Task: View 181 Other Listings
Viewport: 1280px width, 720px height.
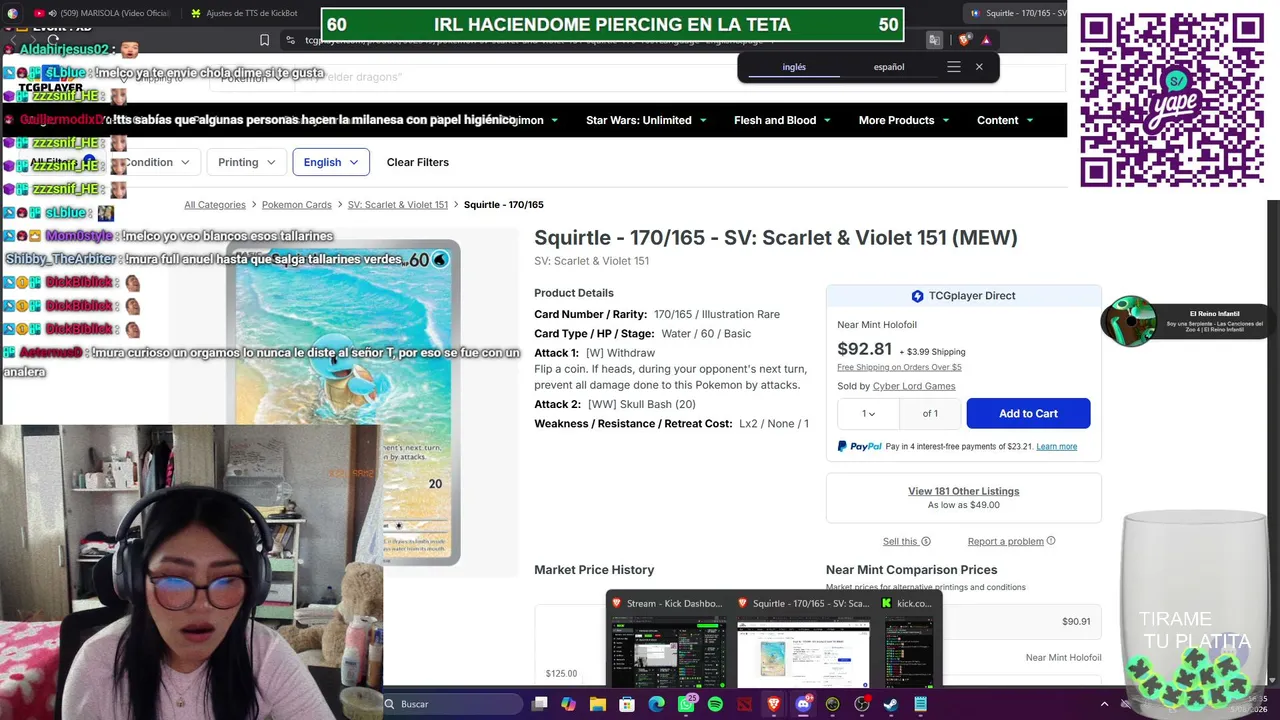Action: pos(964,492)
